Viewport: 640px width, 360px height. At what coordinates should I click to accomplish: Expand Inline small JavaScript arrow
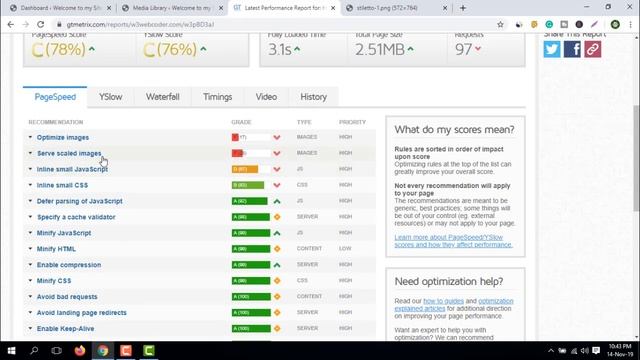point(30,169)
